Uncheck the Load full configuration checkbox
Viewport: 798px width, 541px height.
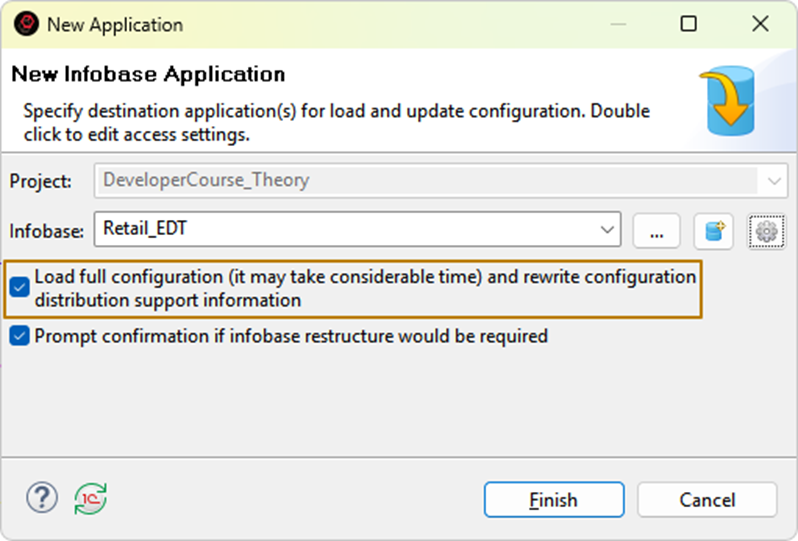point(20,288)
